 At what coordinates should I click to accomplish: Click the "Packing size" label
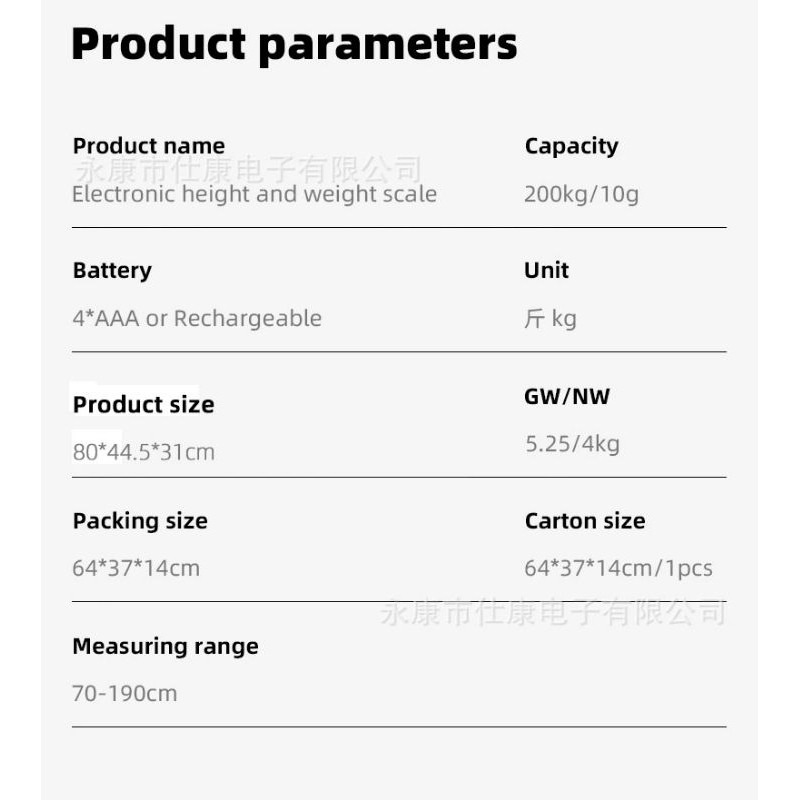[140, 521]
